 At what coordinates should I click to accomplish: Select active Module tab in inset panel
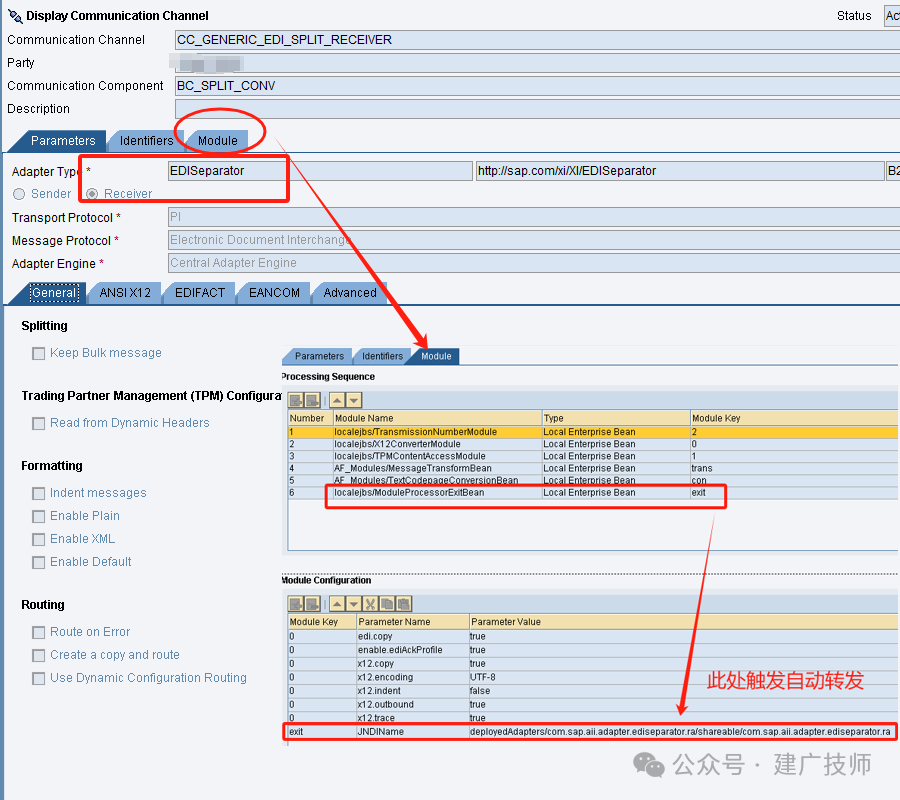coord(436,356)
